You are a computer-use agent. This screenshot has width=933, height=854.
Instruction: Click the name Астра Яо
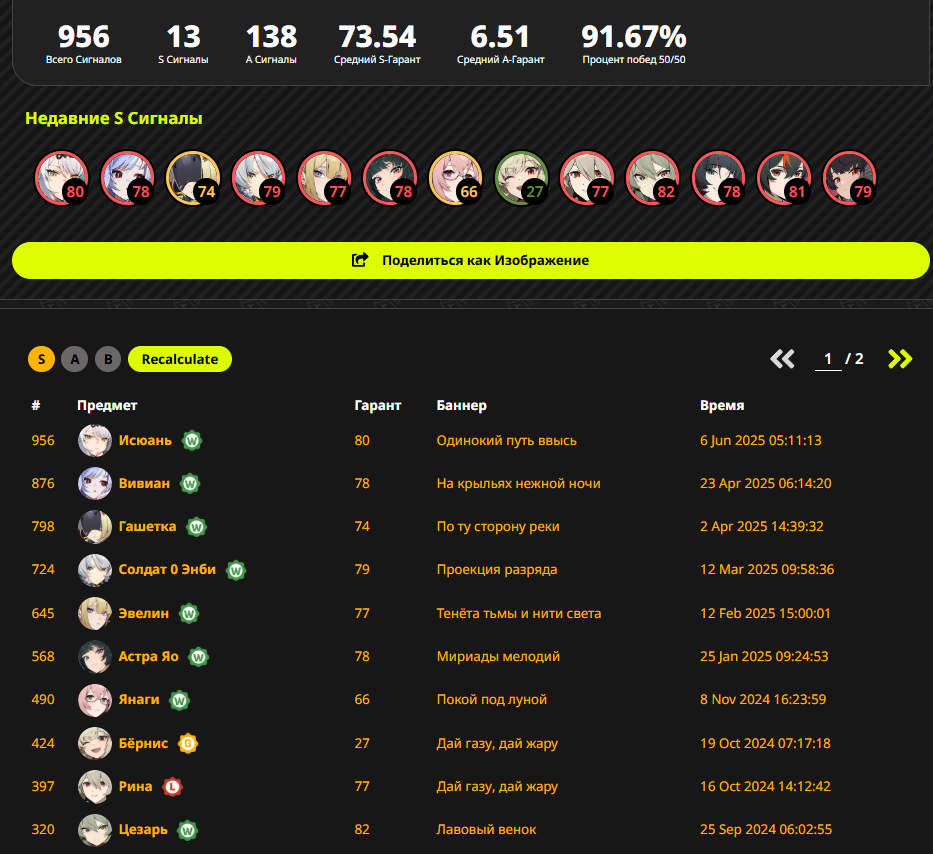pos(148,656)
